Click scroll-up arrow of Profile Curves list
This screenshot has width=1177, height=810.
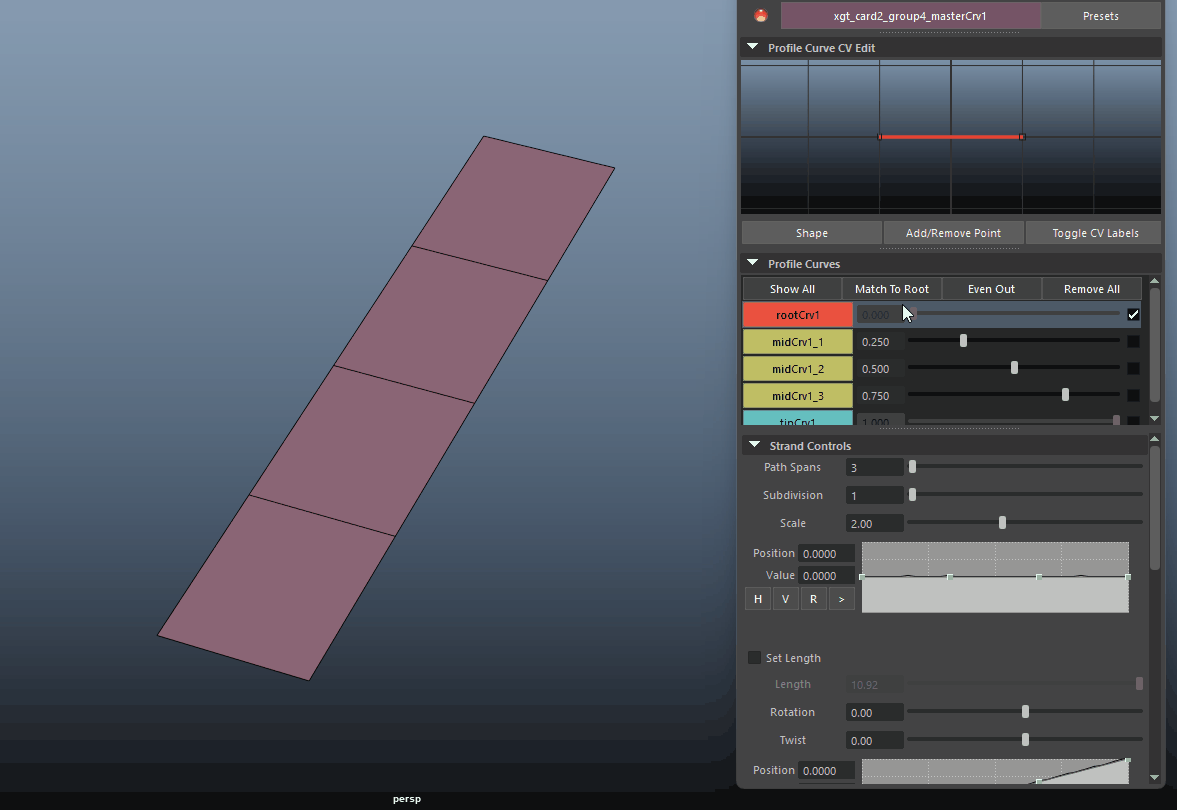point(1155,282)
